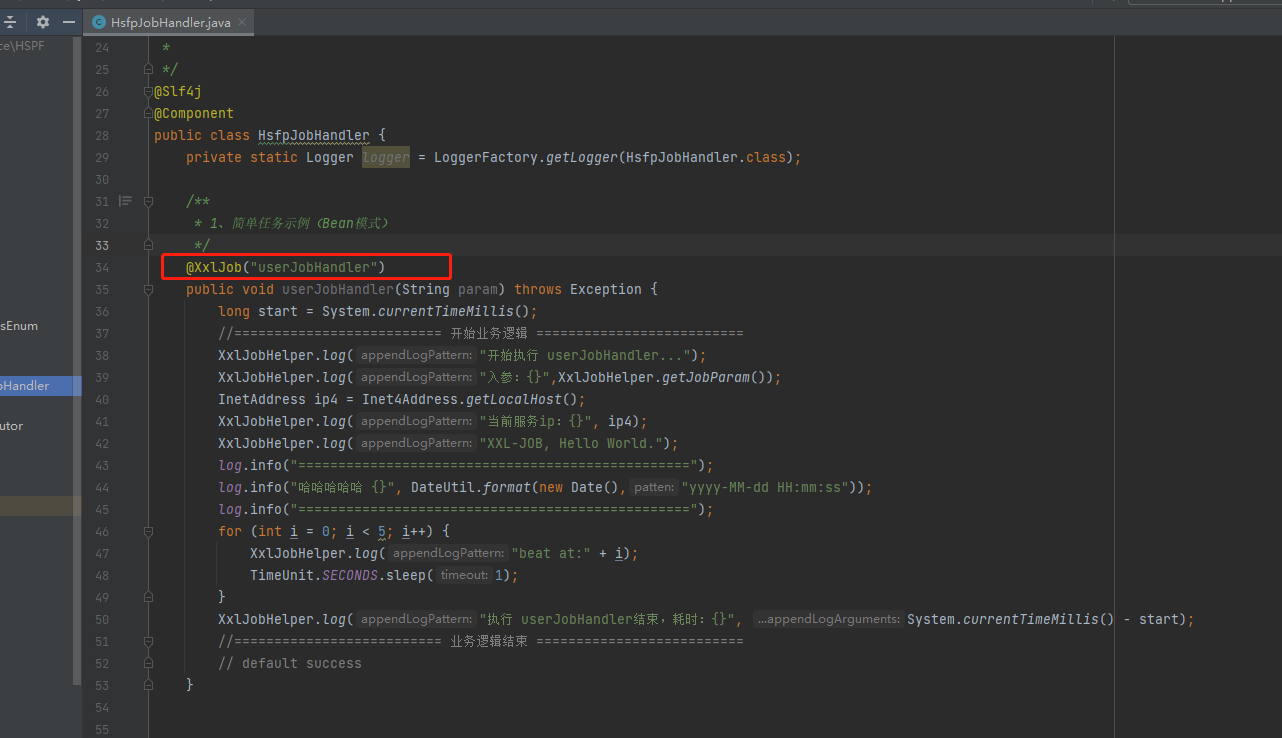Click the "XXL-JOB, Hello World." string

click(571, 443)
